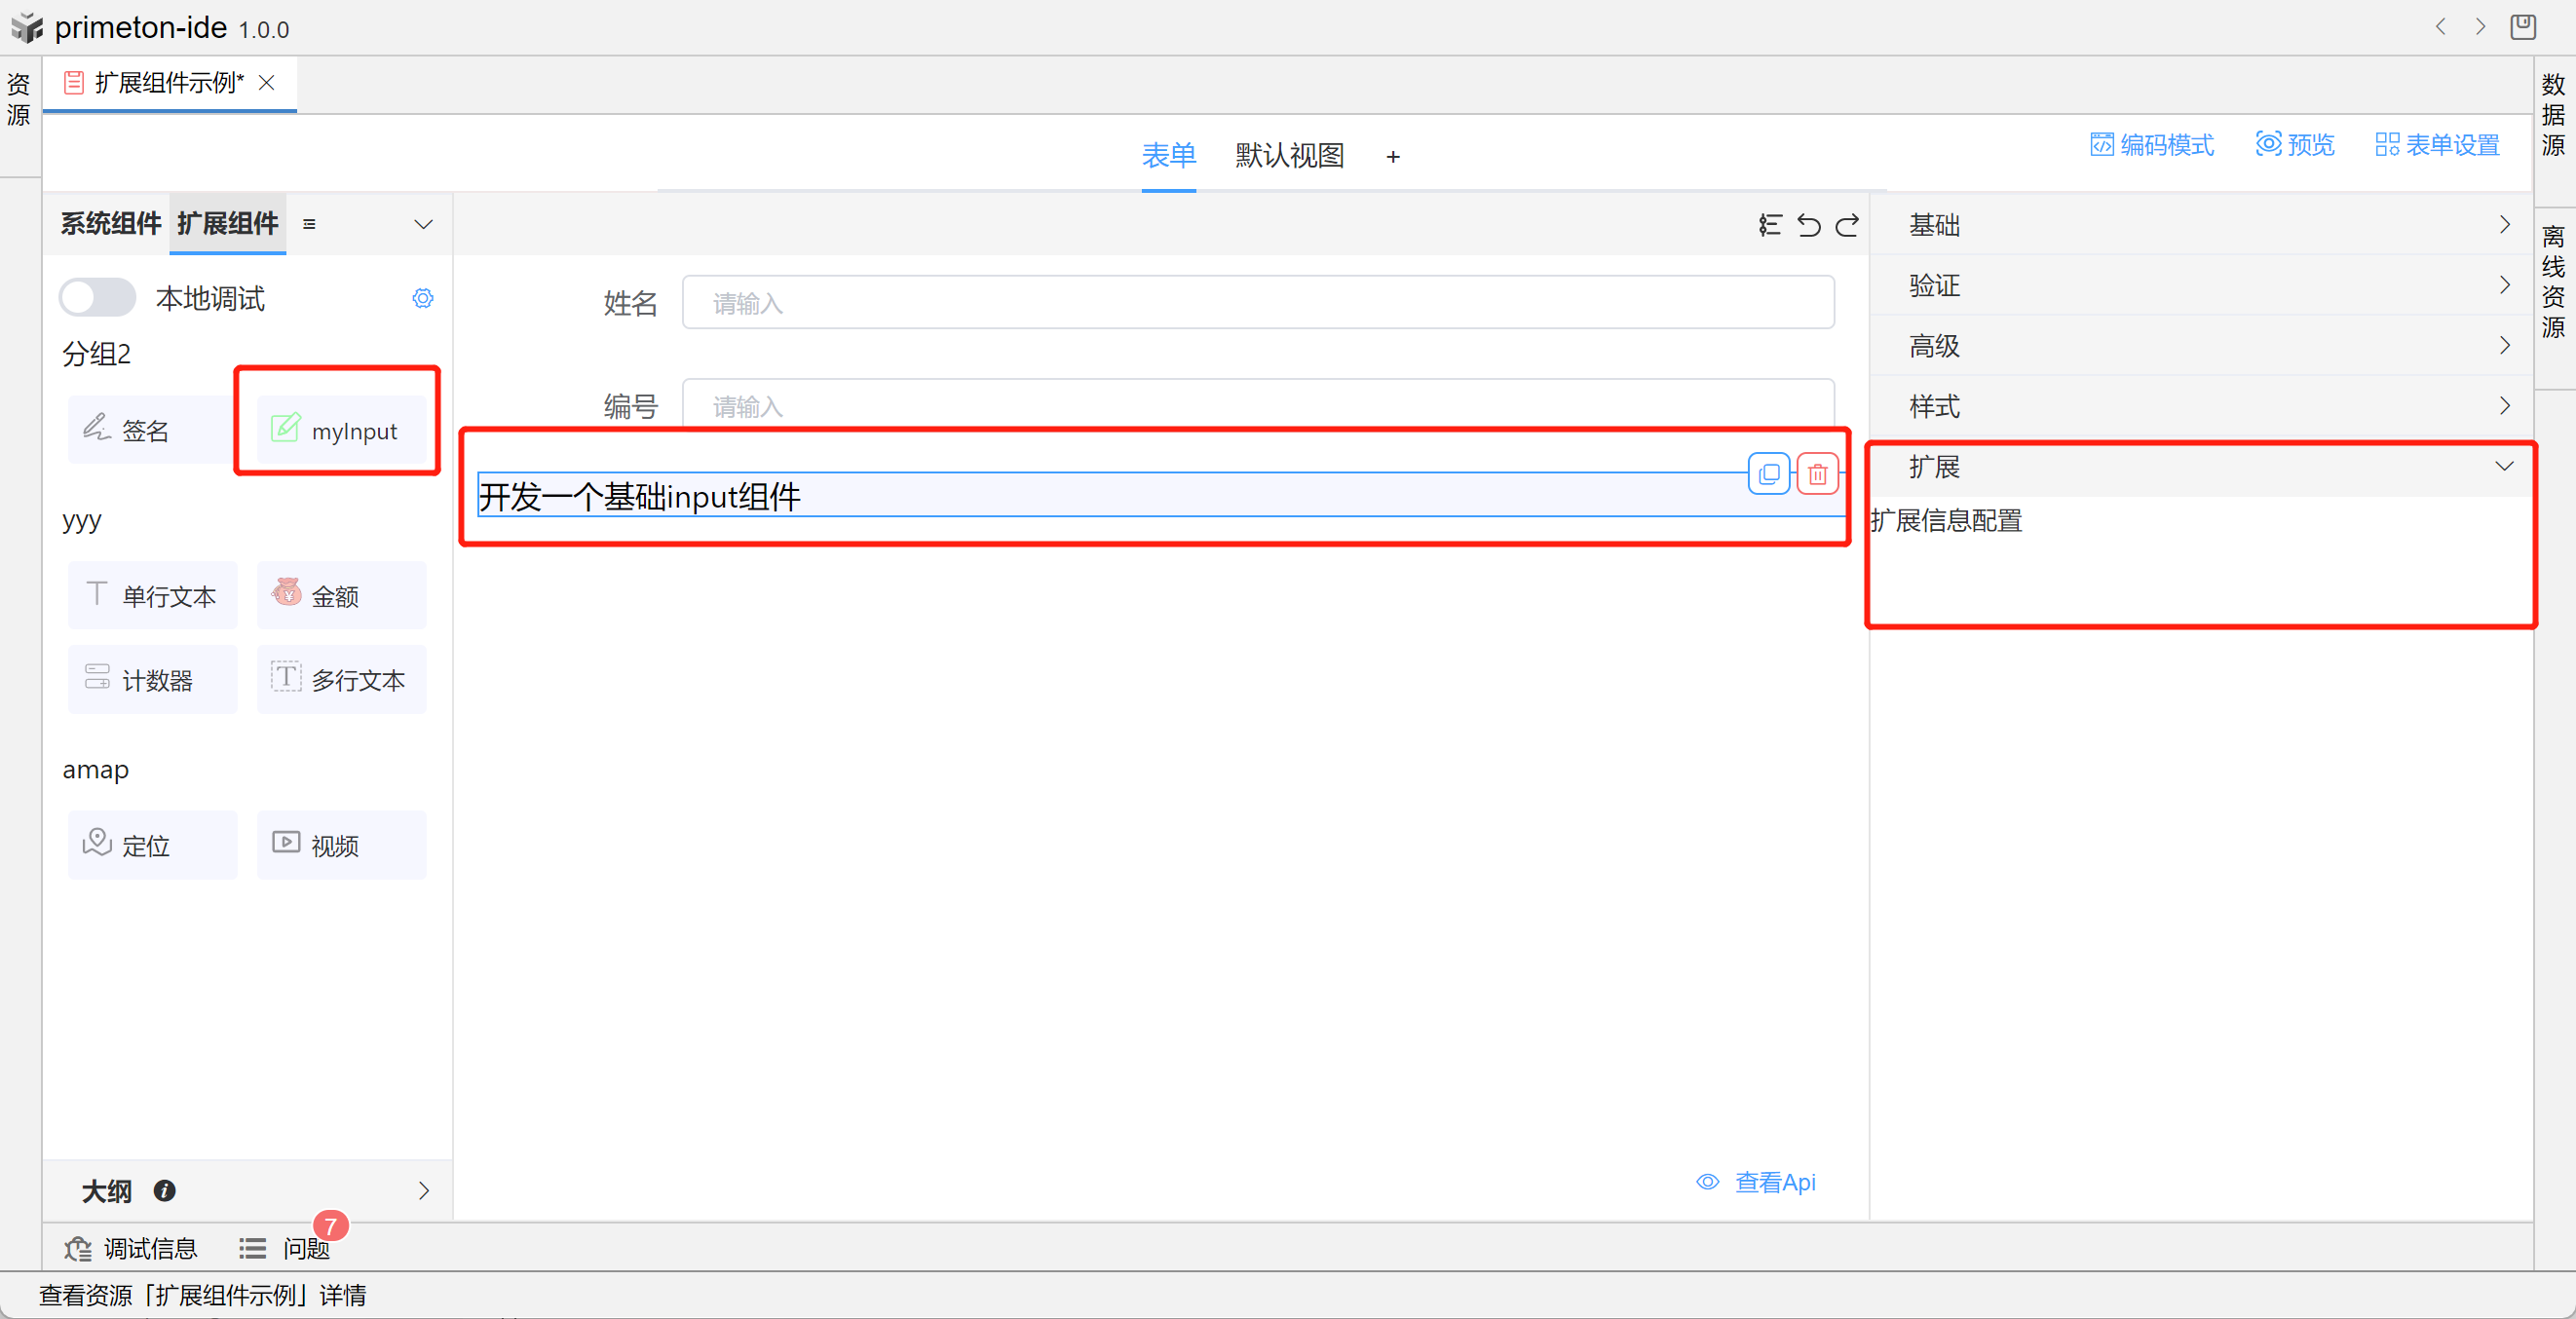Open local debug settings gear
This screenshot has height=1319, width=2576.
(x=423, y=298)
